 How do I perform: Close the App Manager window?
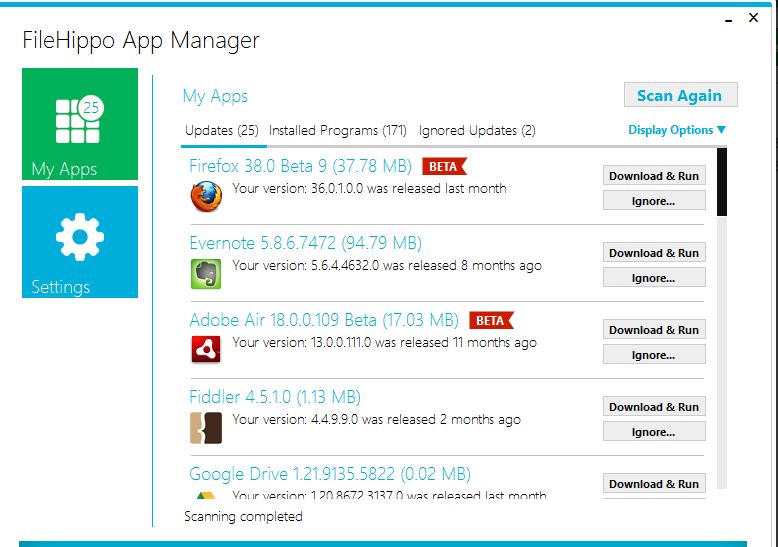click(x=753, y=17)
